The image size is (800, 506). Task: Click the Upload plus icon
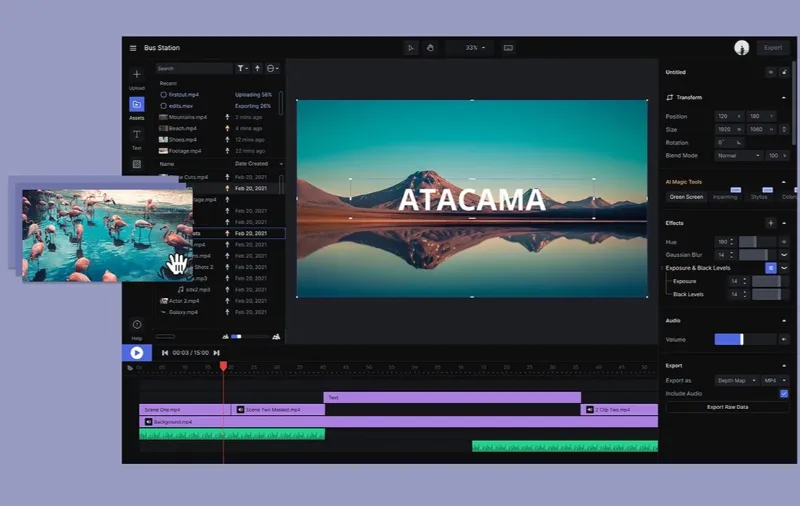pyautogui.click(x=137, y=75)
